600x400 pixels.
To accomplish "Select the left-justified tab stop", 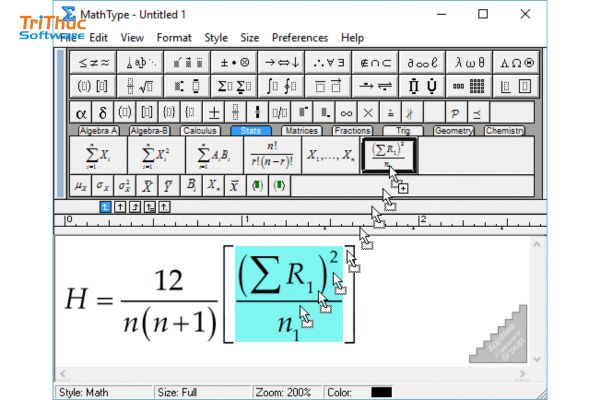I will pyautogui.click(x=105, y=207).
